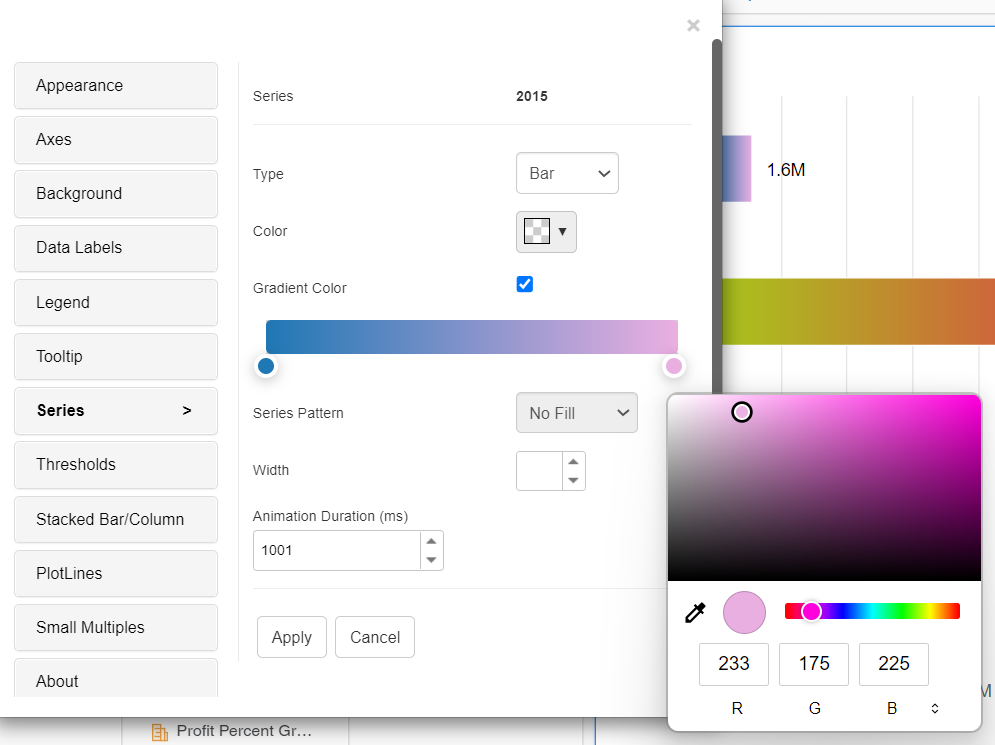Open the Color swatch dropdown arrow
Image resolution: width=995 pixels, height=745 pixels.
[562, 231]
